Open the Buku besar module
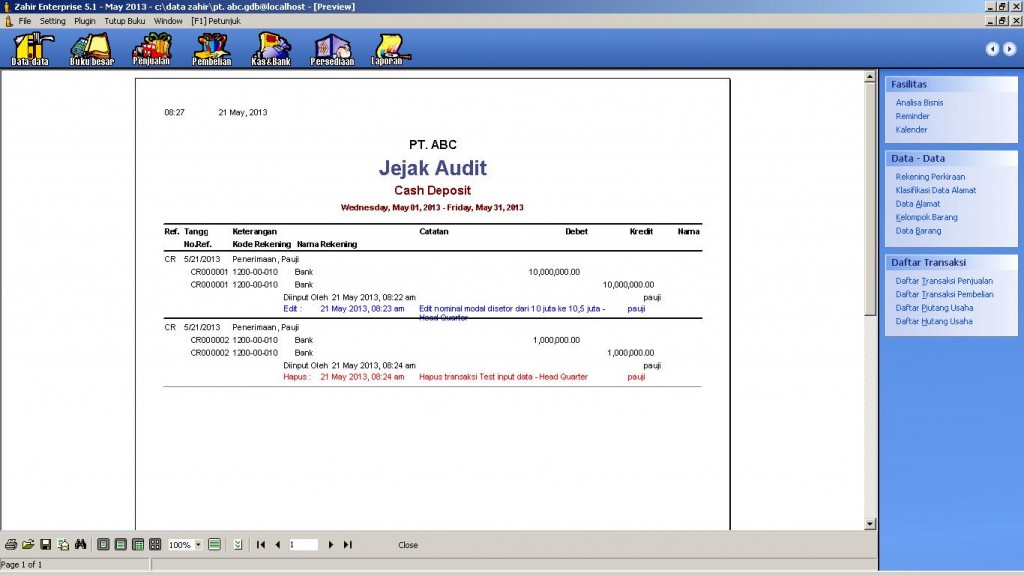The width and height of the screenshot is (1024, 575). [x=91, y=48]
